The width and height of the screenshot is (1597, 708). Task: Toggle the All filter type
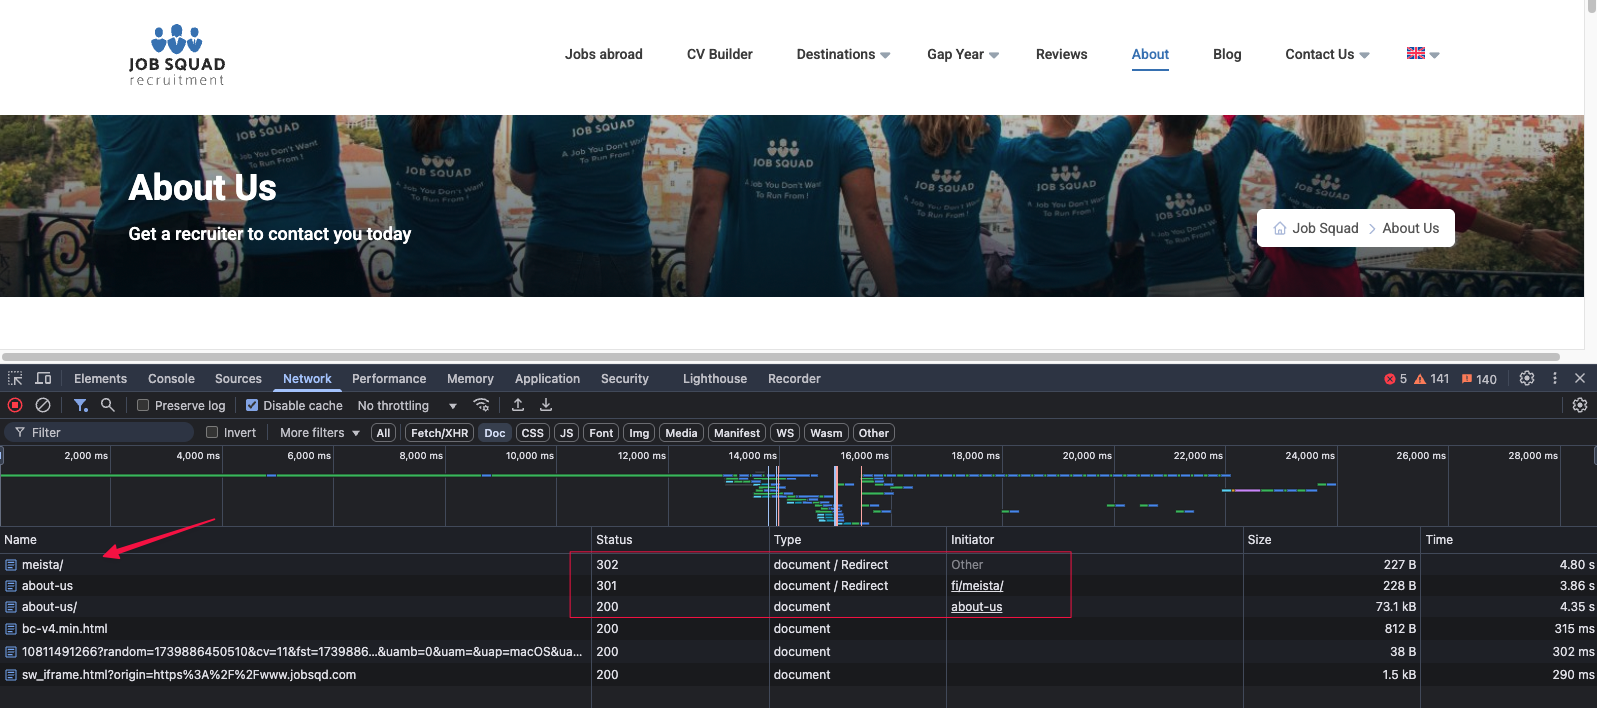click(383, 433)
